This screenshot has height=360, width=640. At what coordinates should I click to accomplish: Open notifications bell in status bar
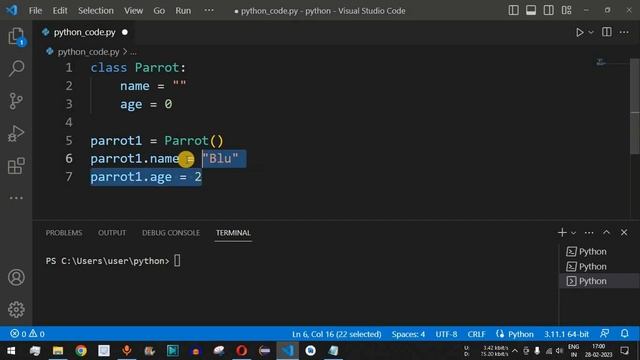[x=624, y=333]
